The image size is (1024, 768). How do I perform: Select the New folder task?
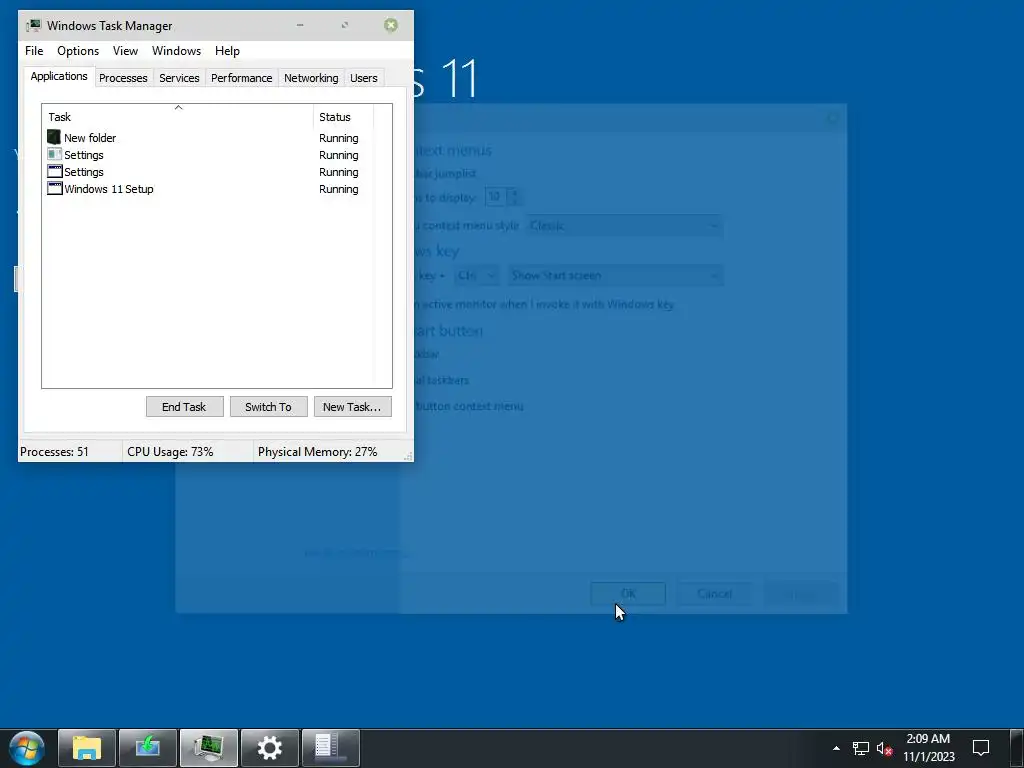[89, 138]
